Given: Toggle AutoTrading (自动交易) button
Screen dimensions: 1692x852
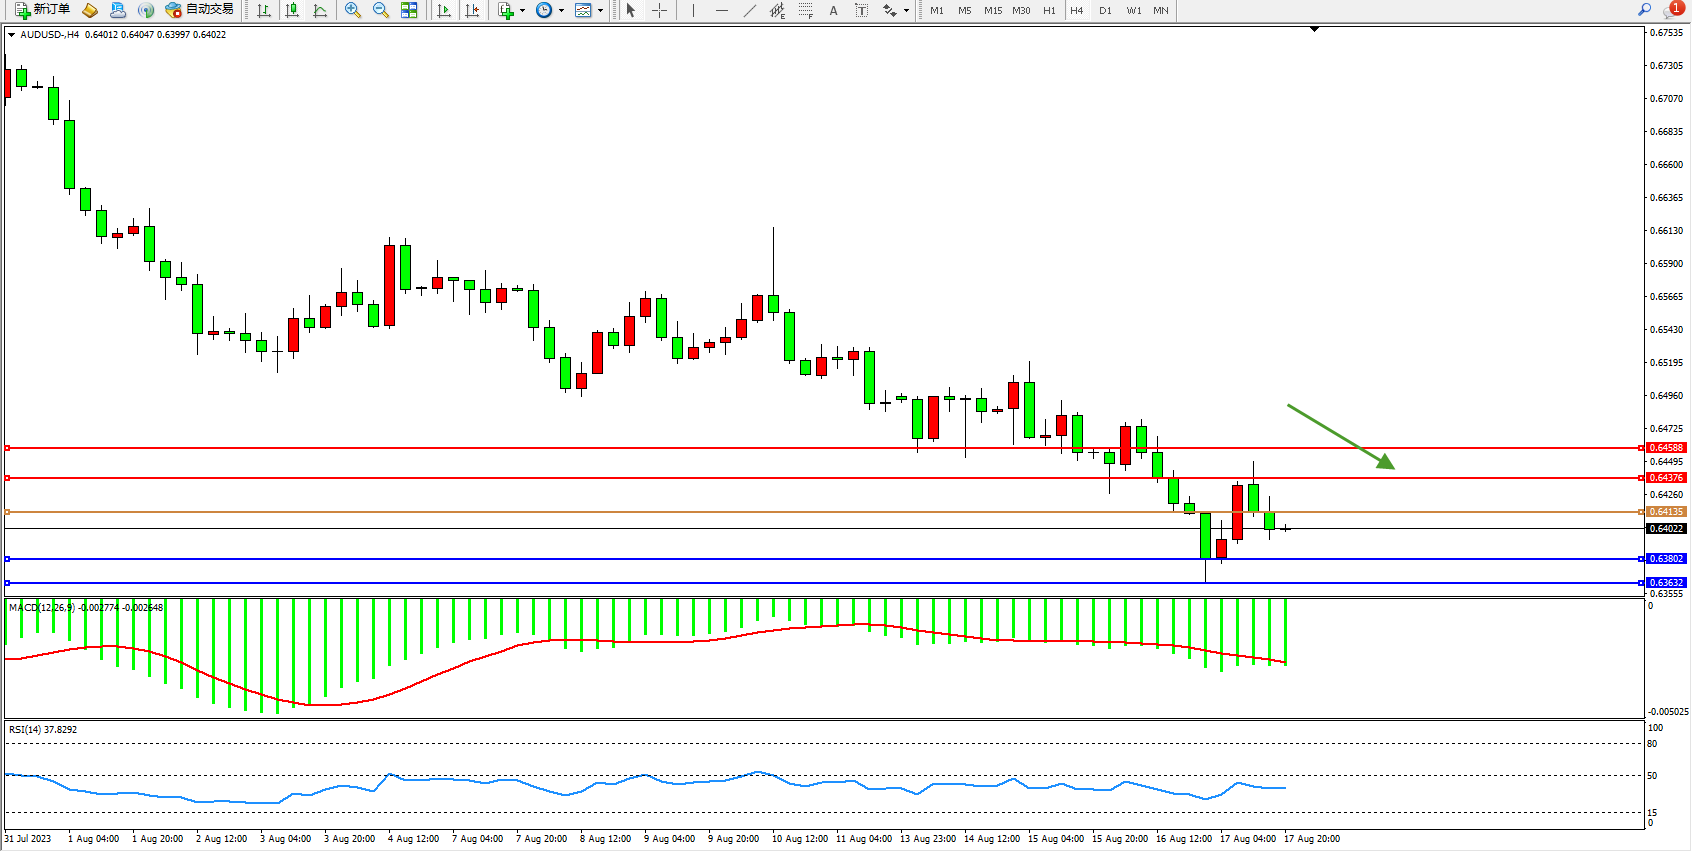Looking at the screenshot, I should [x=199, y=10].
